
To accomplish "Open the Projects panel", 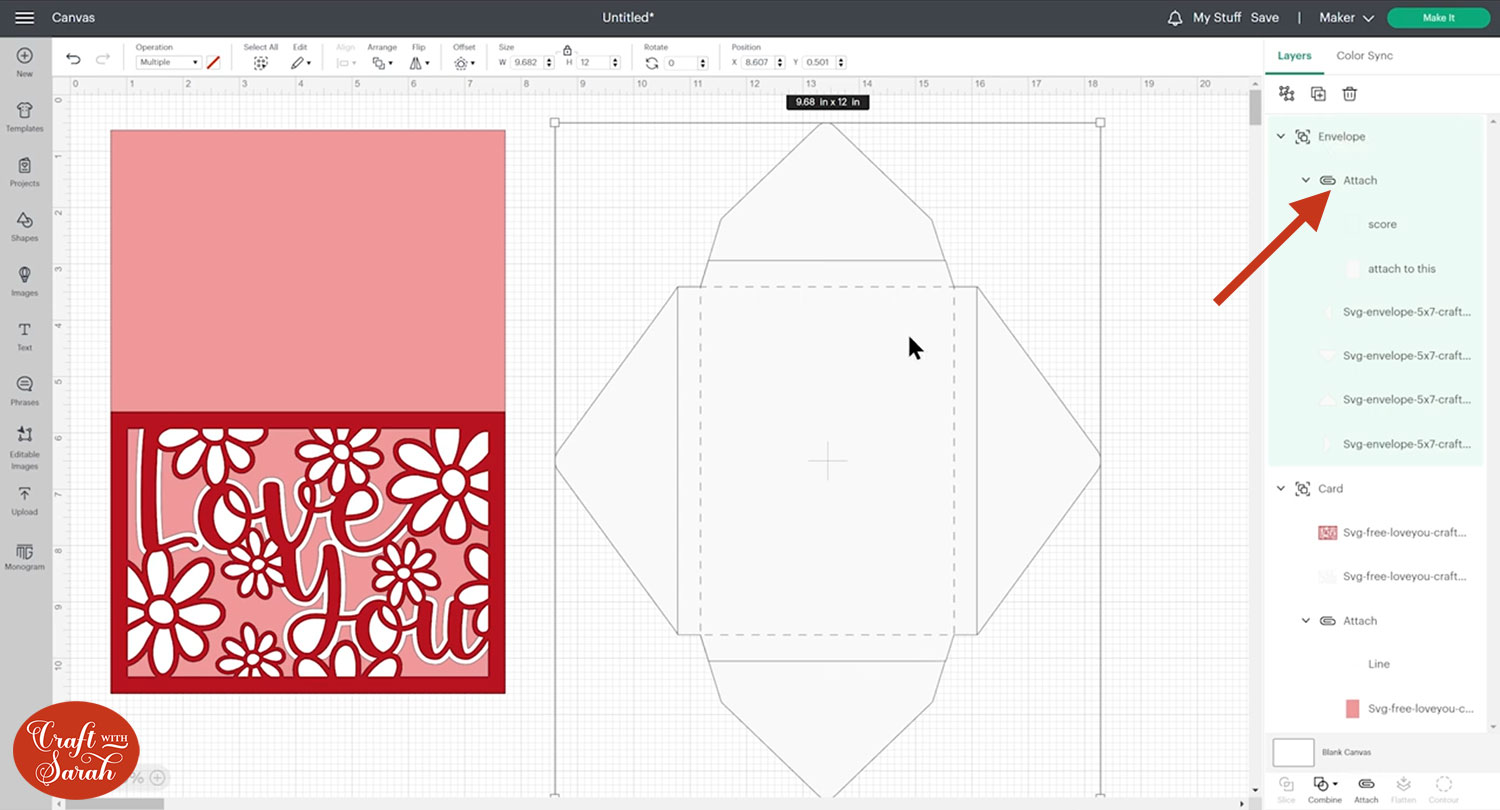I will (24, 172).
